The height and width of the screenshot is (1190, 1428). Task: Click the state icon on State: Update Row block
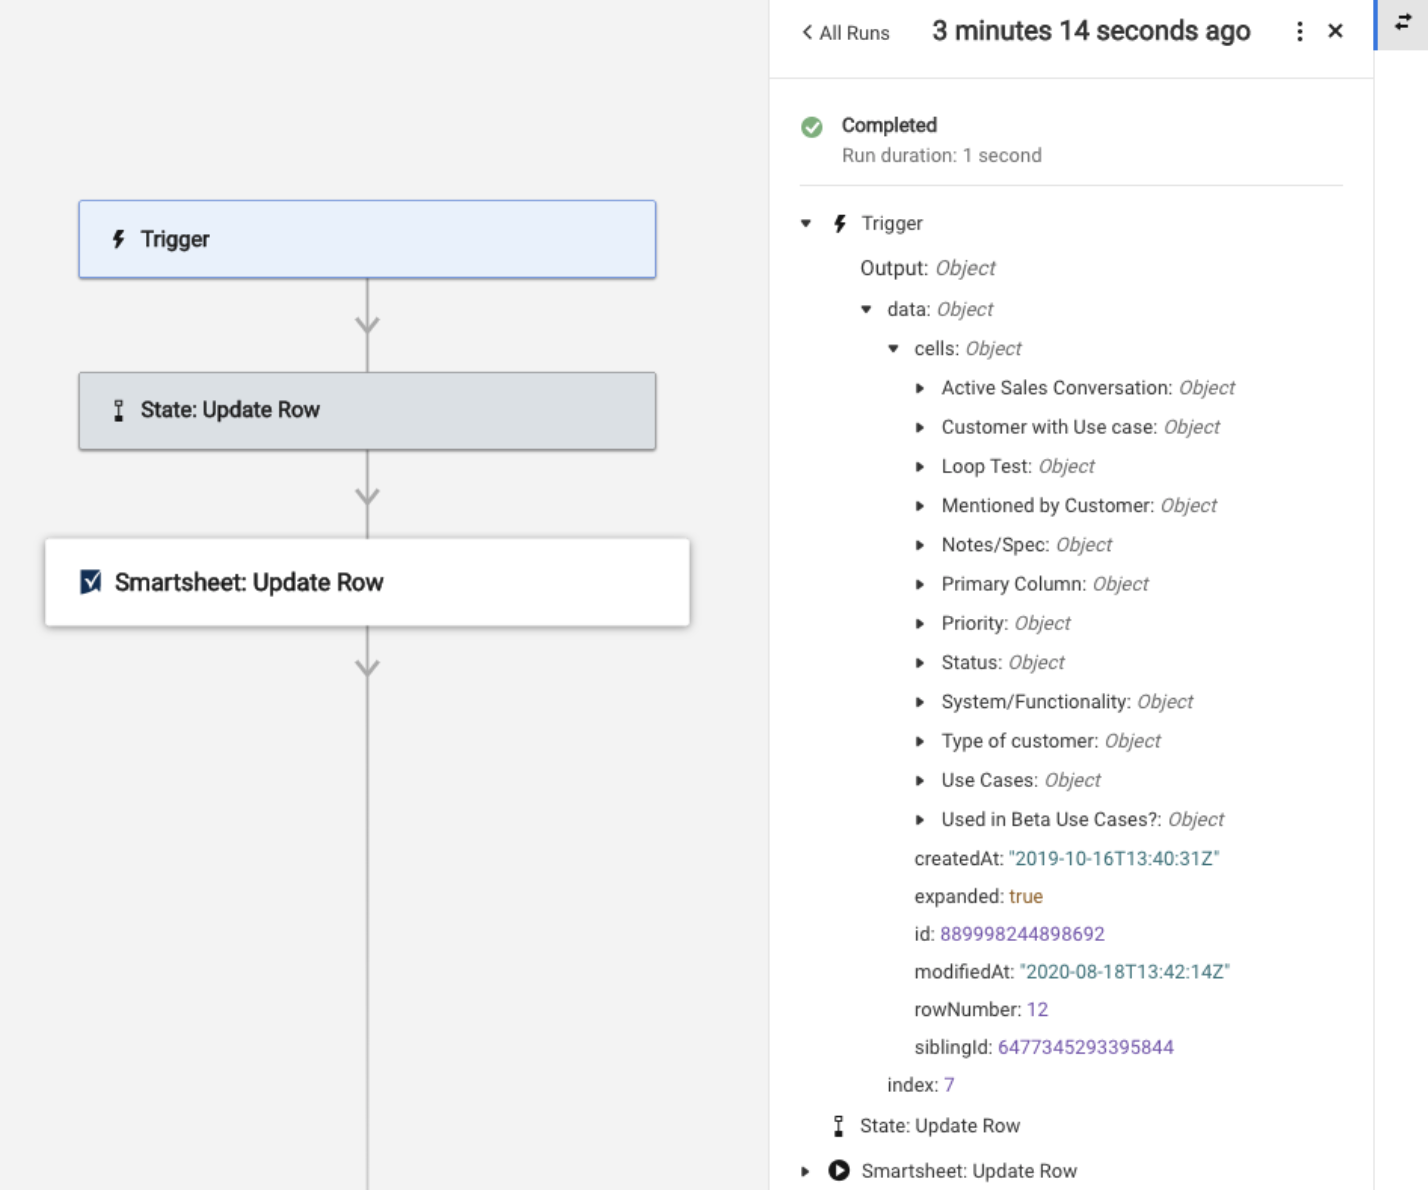point(118,410)
